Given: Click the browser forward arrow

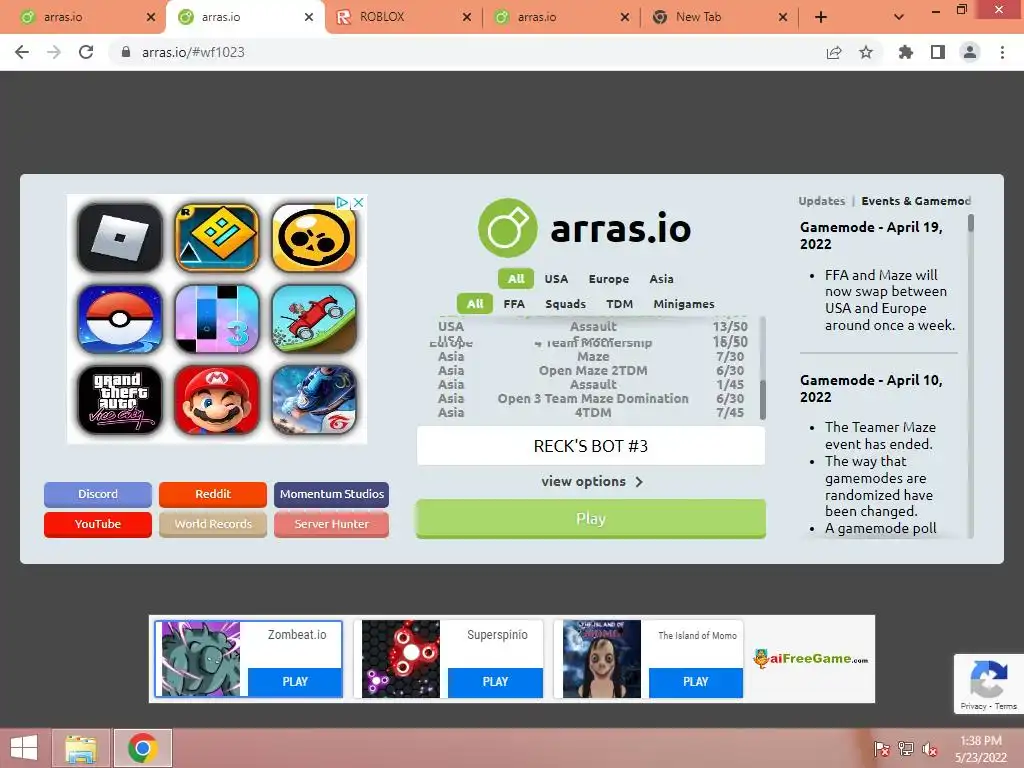Looking at the screenshot, I should (x=54, y=52).
